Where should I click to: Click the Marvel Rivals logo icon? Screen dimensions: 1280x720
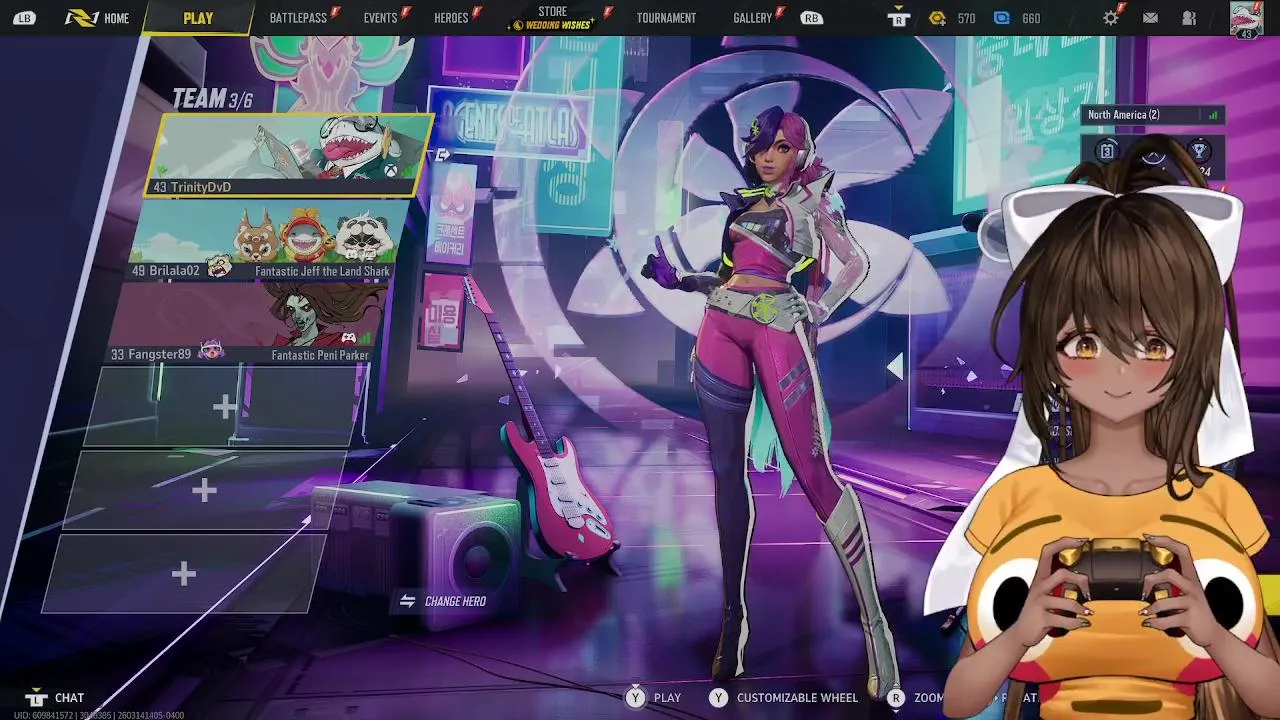tap(81, 18)
